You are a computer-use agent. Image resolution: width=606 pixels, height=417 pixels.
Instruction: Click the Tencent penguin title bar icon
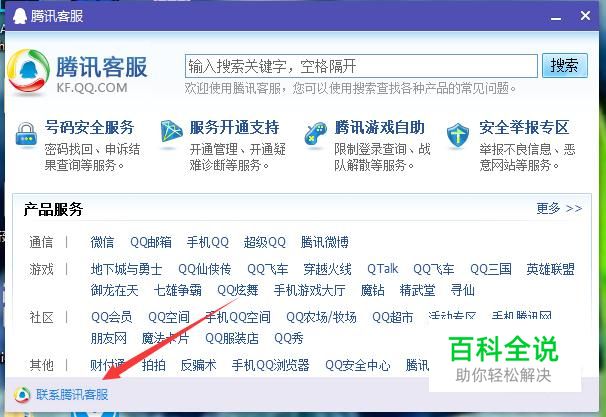click(x=20, y=16)
